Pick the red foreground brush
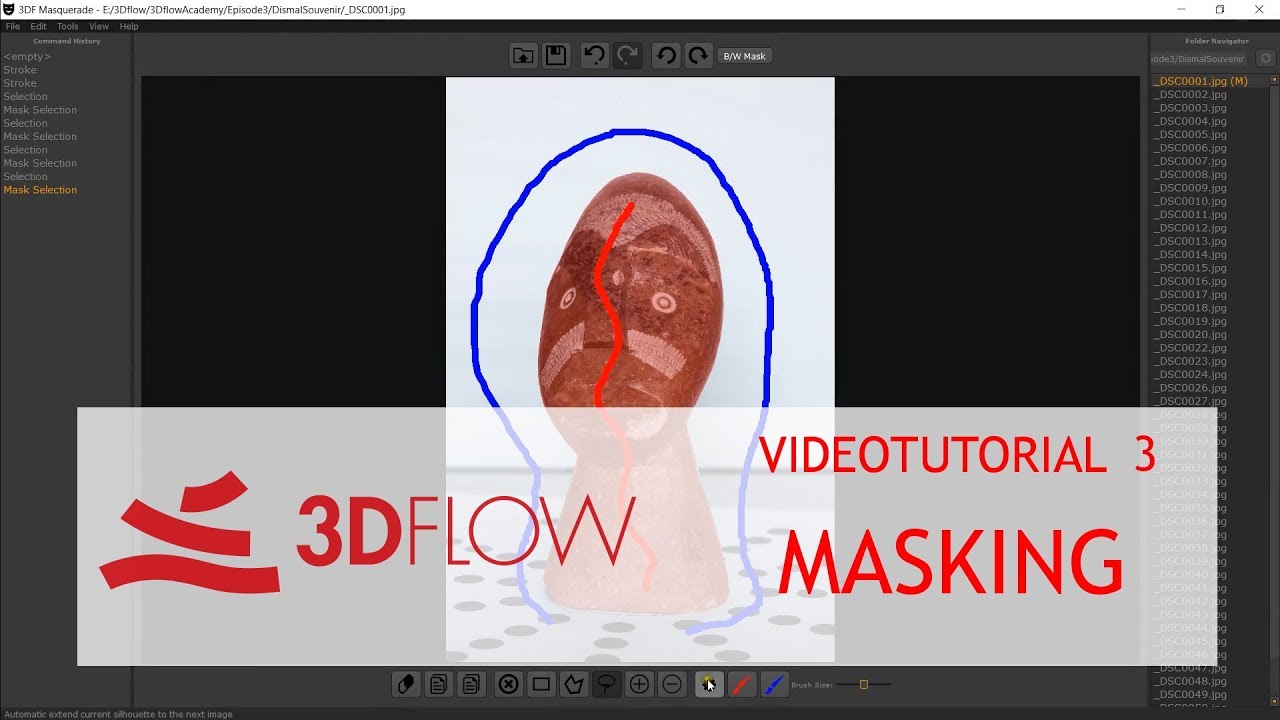Screen dimensions: 1280x720 (741, 684)
